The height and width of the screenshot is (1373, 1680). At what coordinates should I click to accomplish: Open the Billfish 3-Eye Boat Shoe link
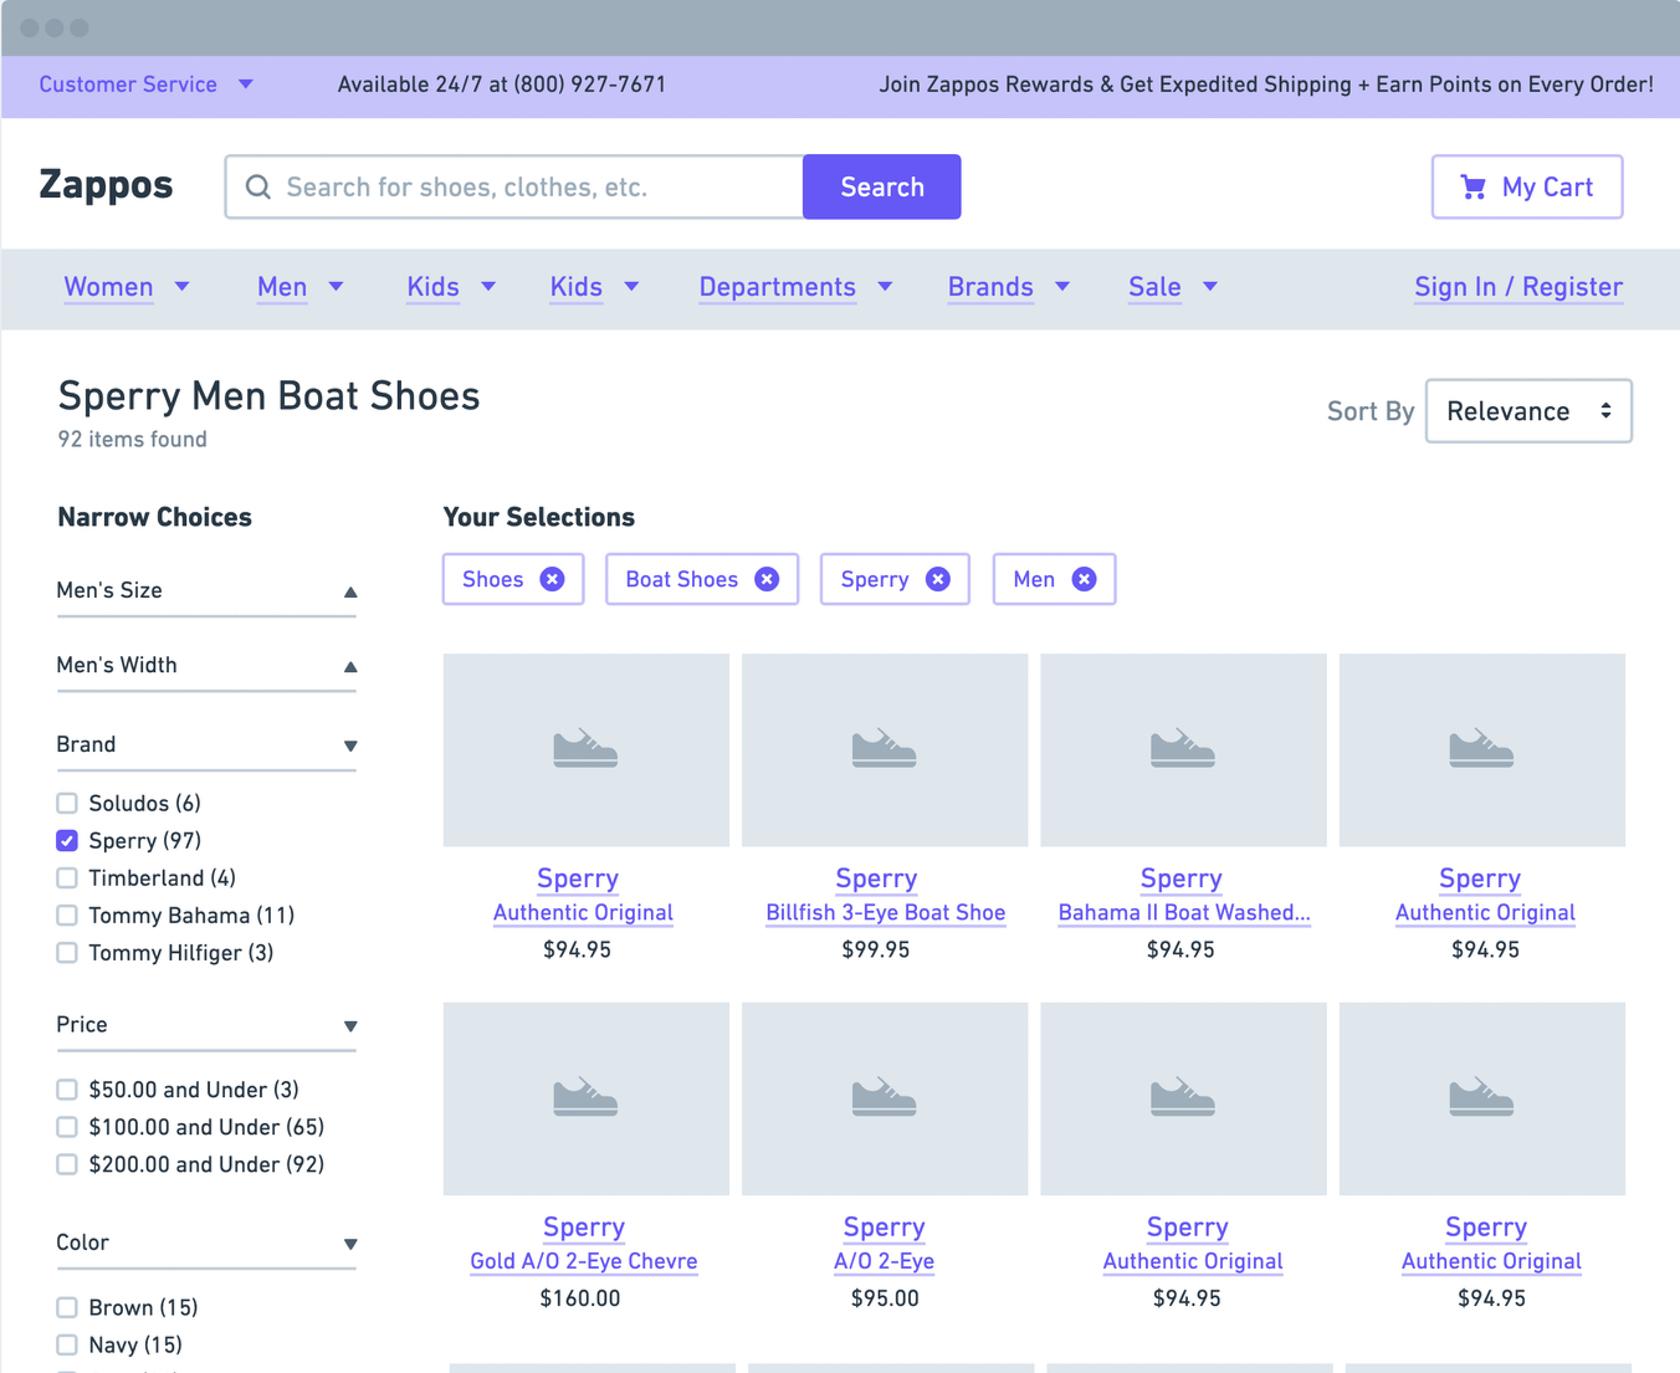click(885, 912)
